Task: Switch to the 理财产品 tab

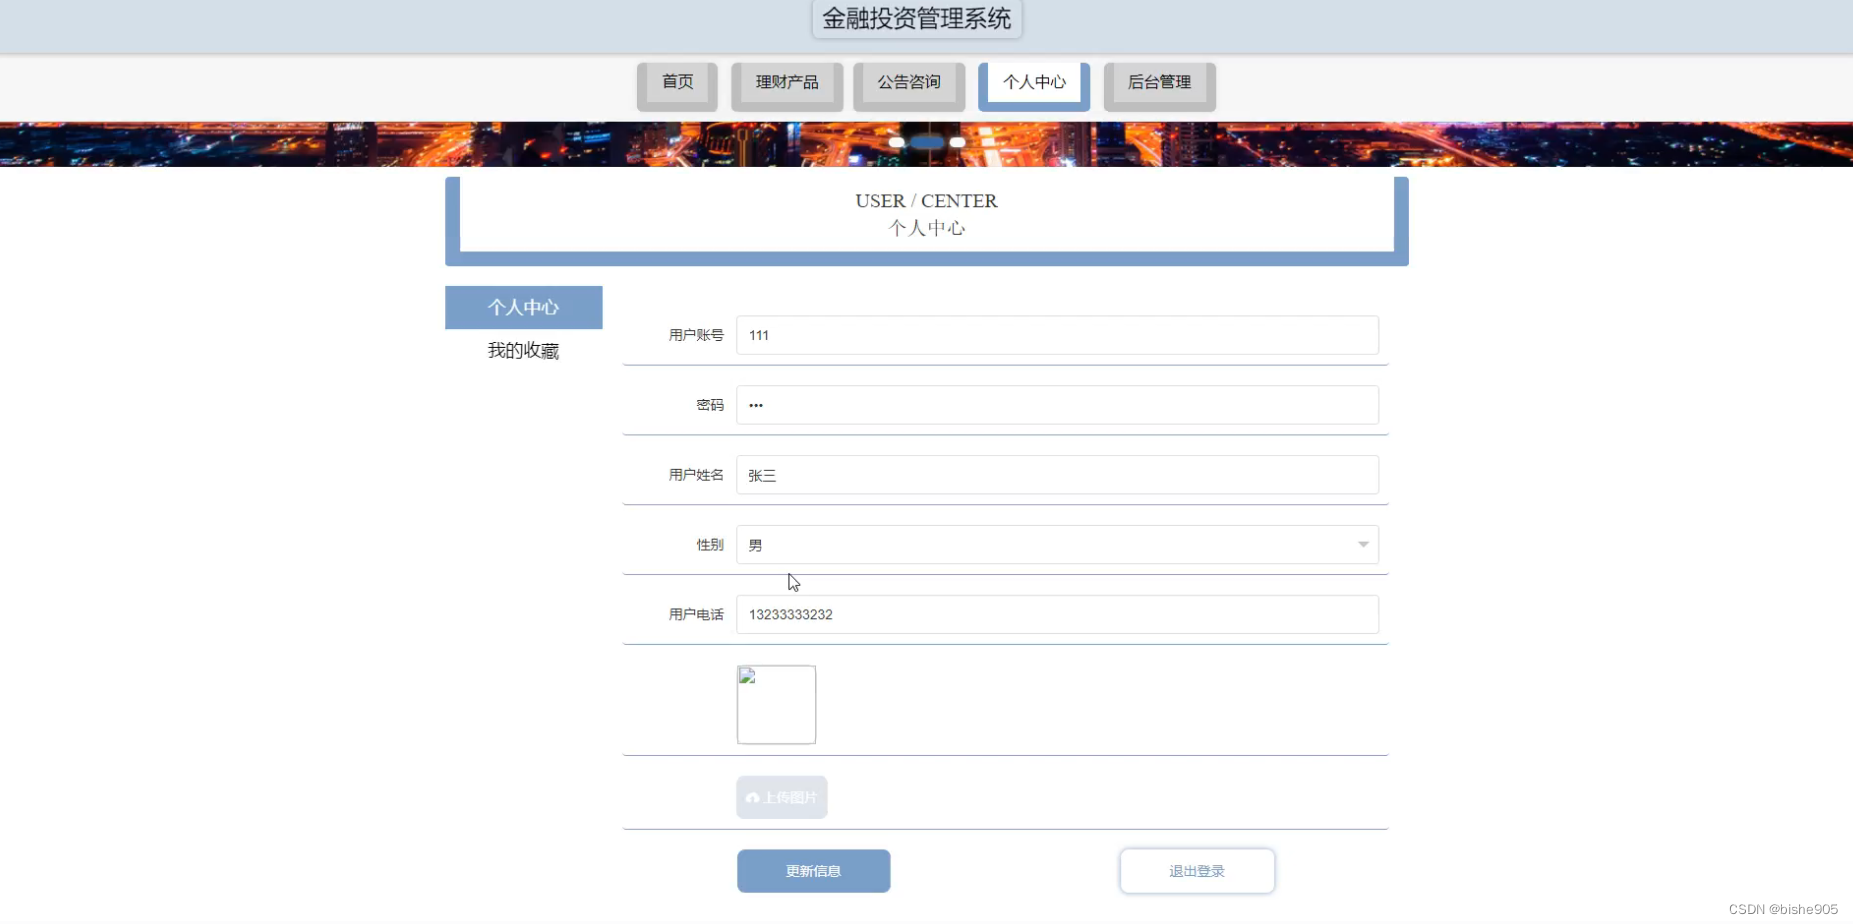Action: click(x=787, y=83)
